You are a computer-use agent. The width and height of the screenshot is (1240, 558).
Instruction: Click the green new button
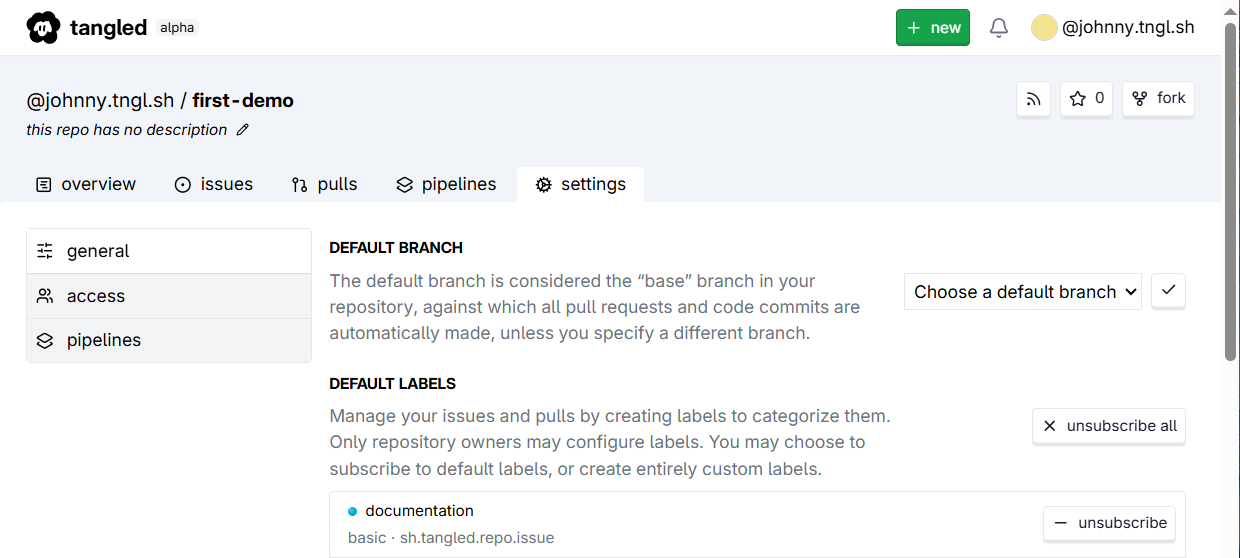[x=932, y=28]
